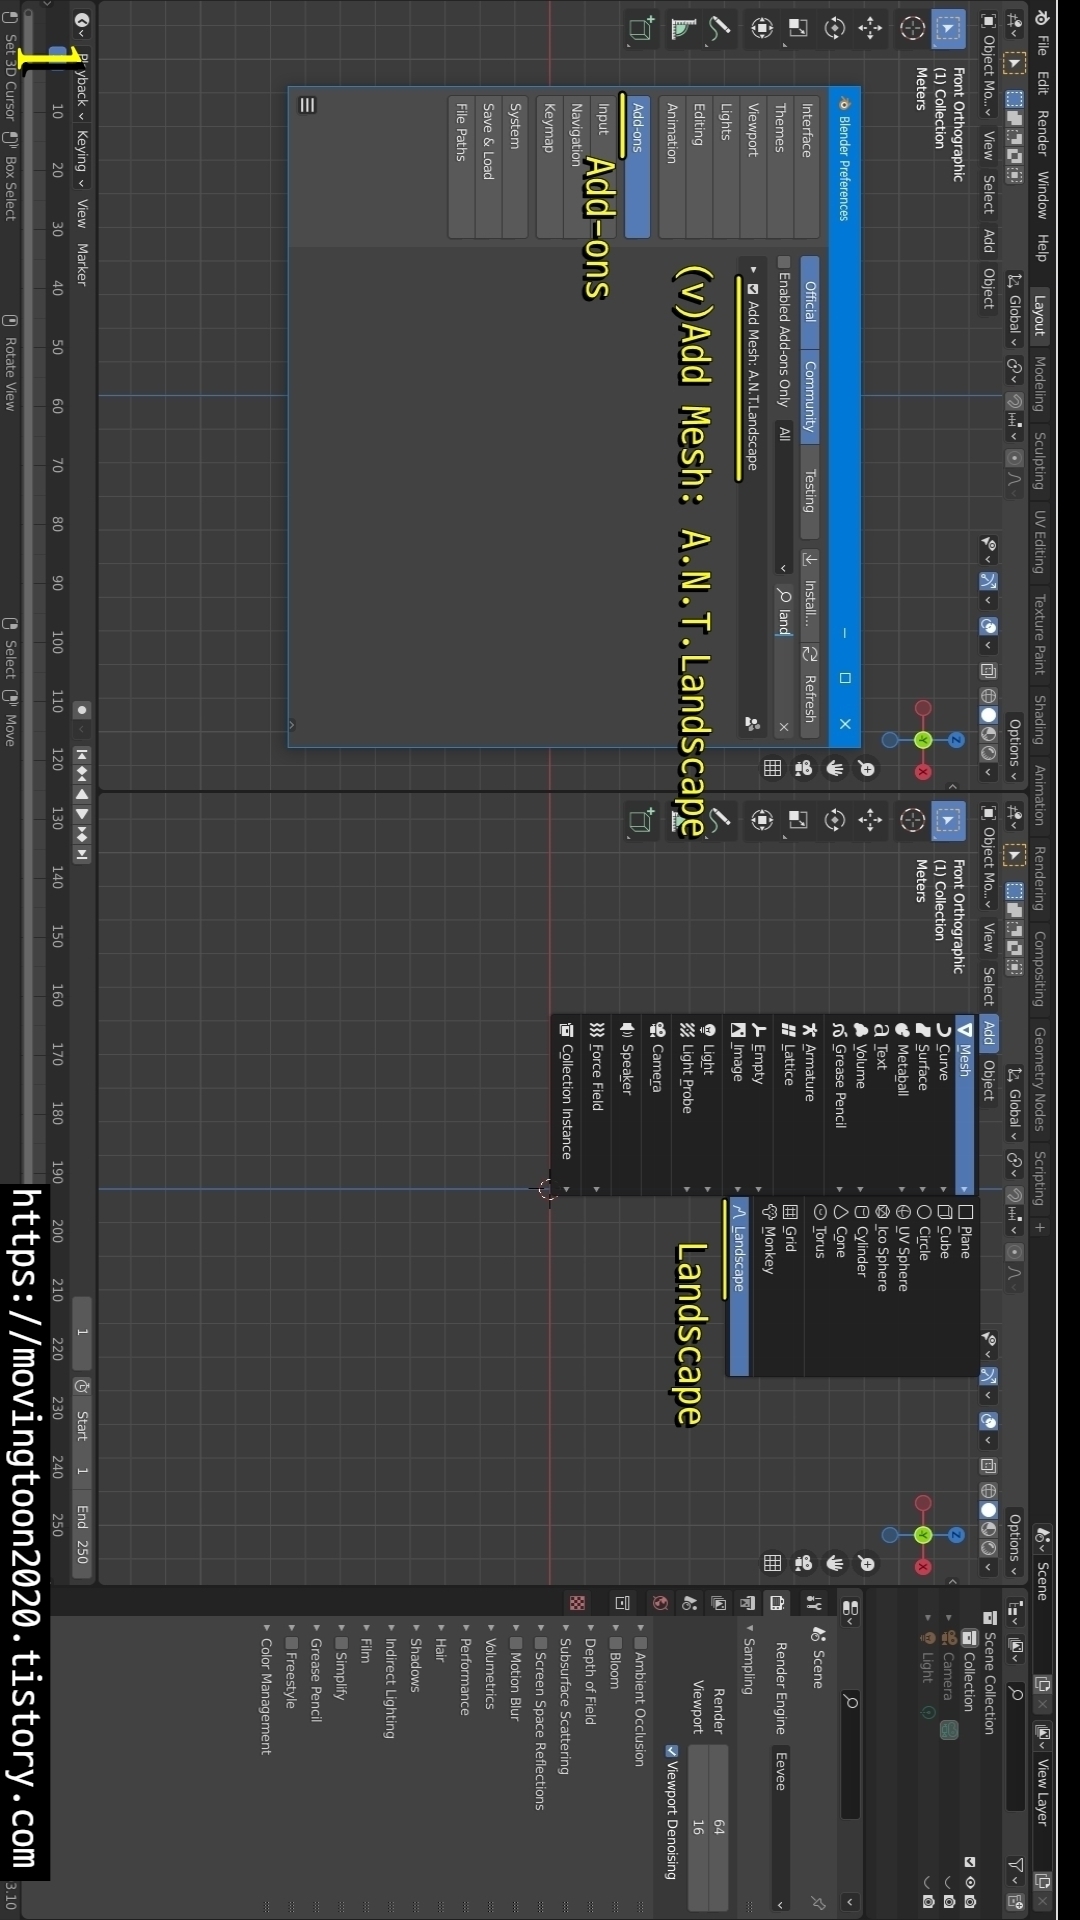Image resolution: width=1080 pixels, height=1920 pixels.
Task: Select Scale tool in viewport with Add menu
Action: pos(798,821)
